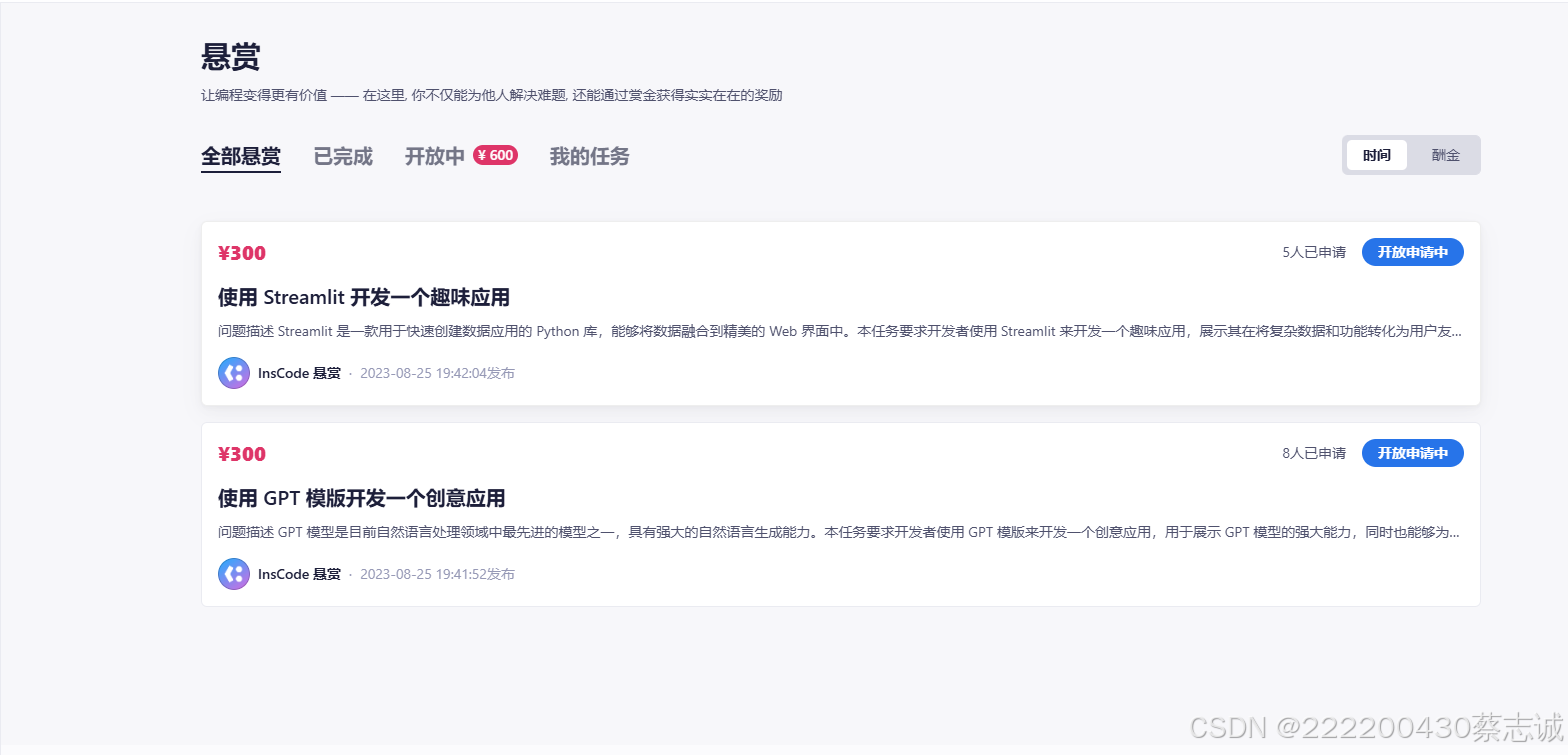Screen dimensions: 1568x755
Task: Click 开放申请中 button on the Streamlit bounty
Action: point(1413,252)
